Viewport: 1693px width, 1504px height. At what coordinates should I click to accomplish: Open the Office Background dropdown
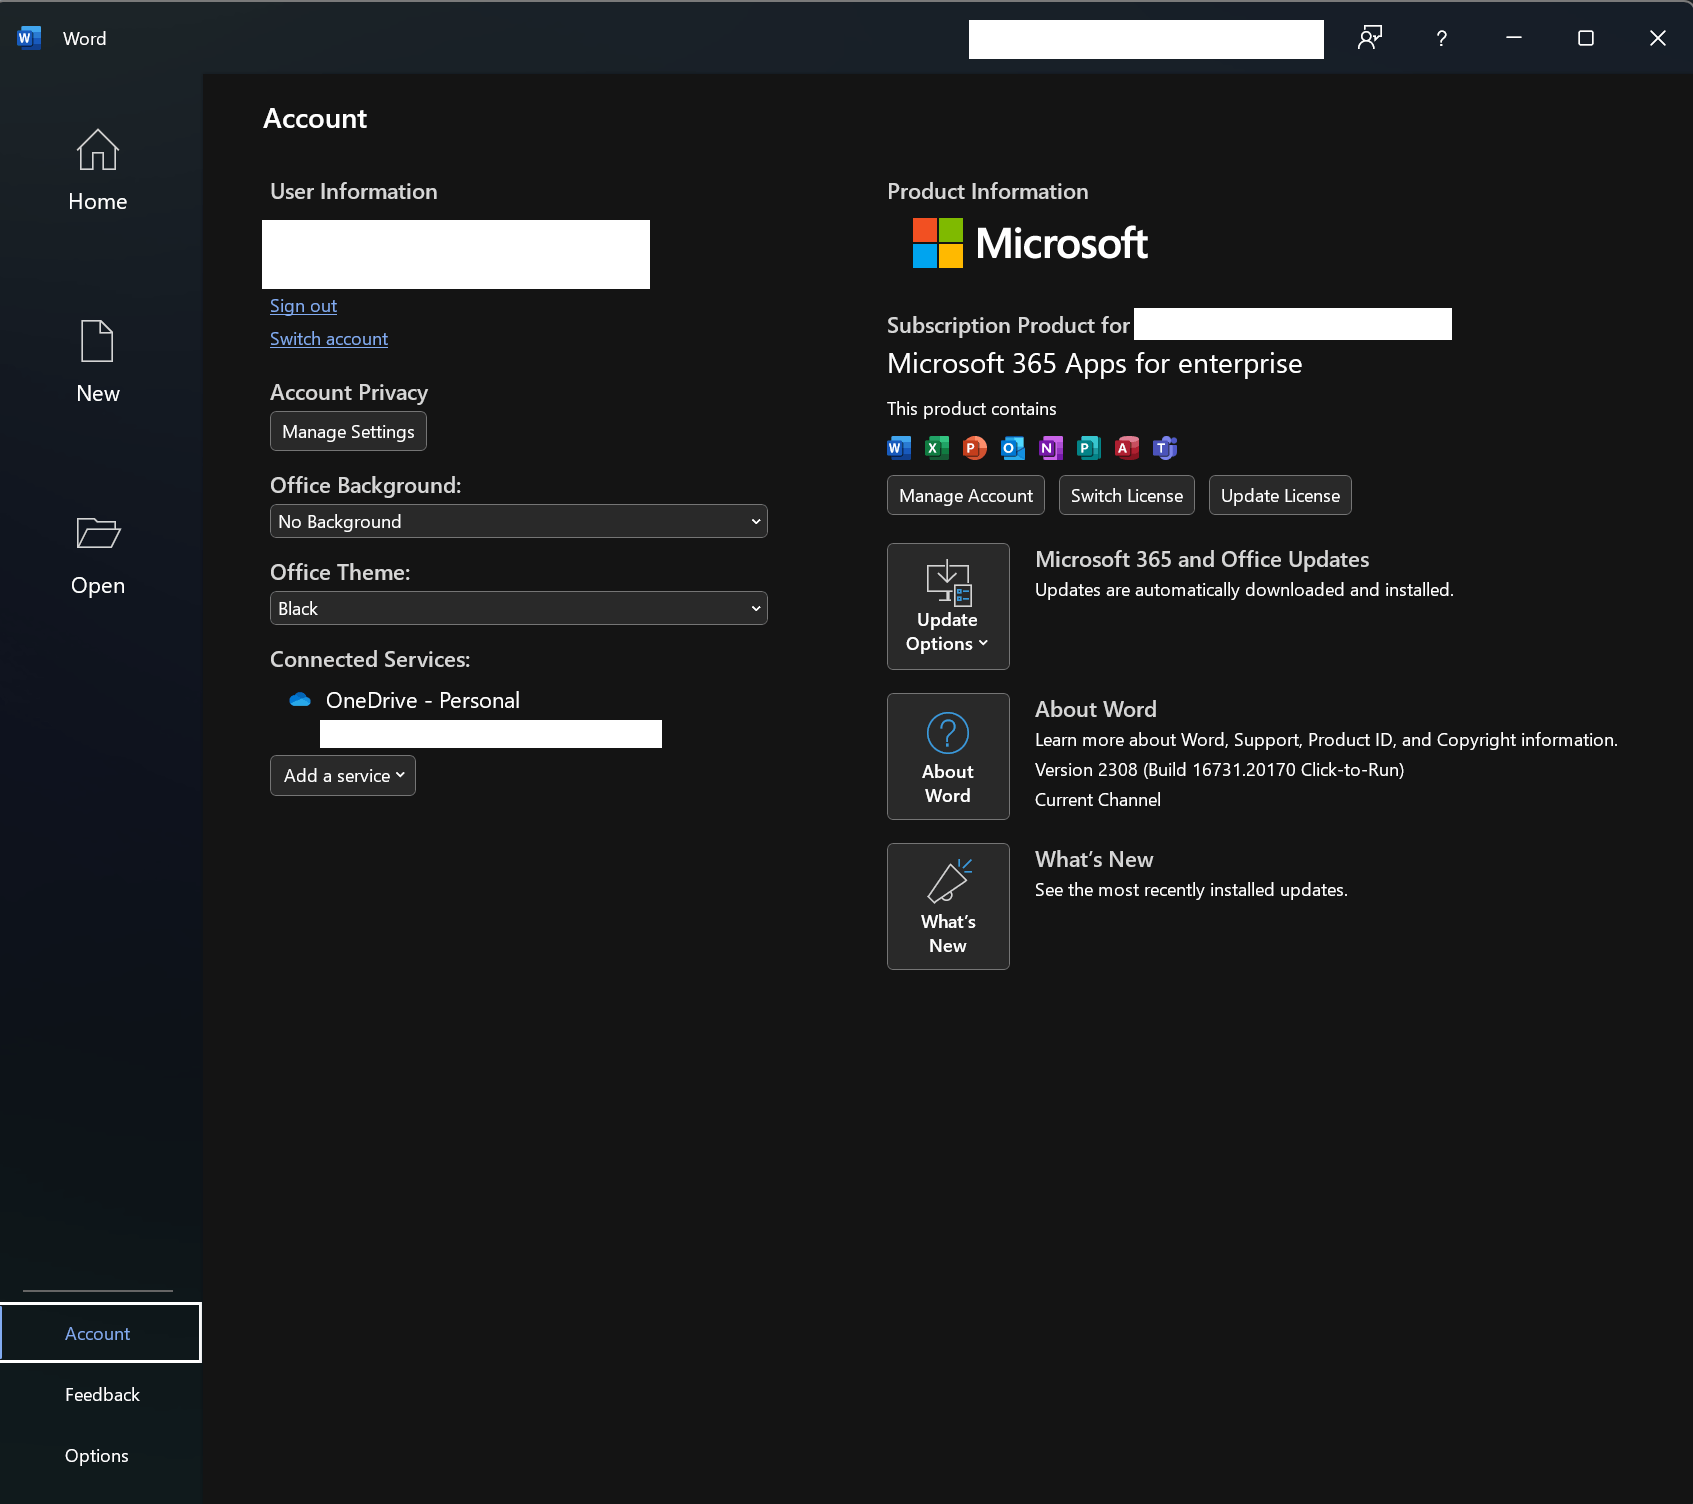519,521
